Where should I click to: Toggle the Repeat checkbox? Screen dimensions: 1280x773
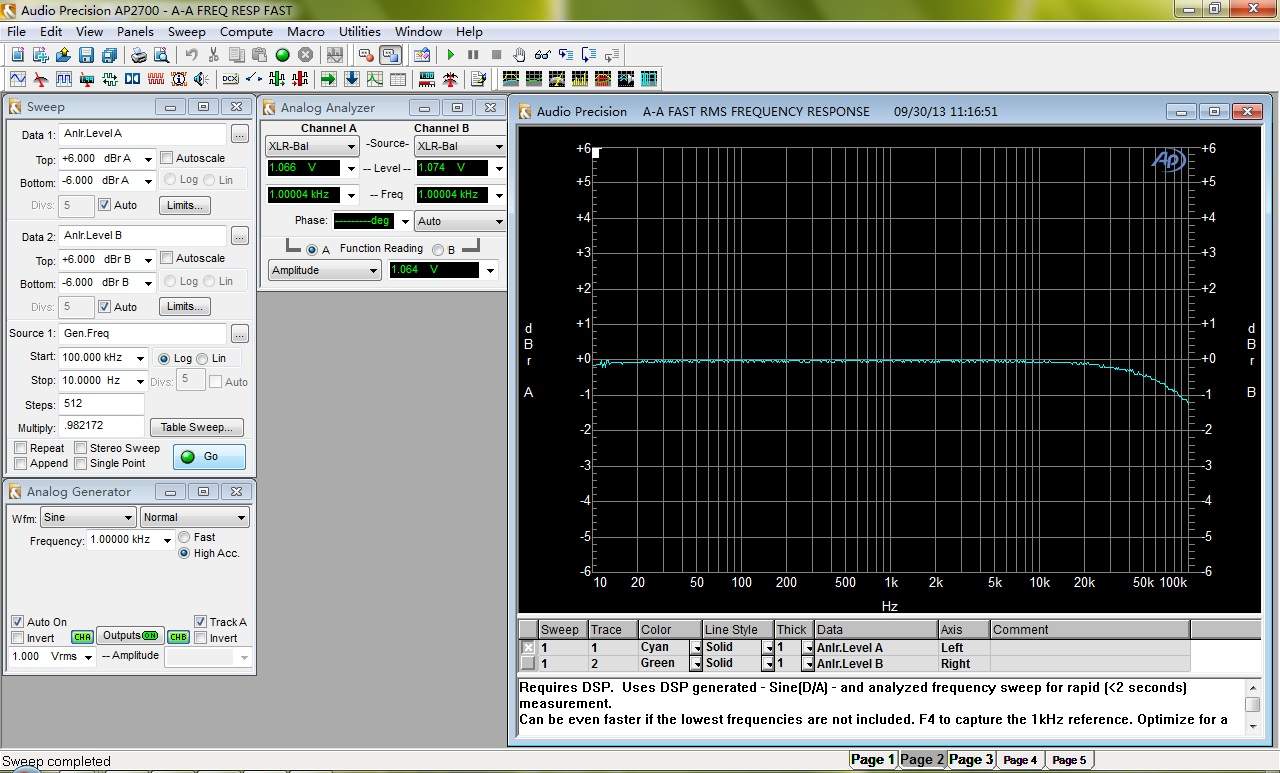coord(20,448)
